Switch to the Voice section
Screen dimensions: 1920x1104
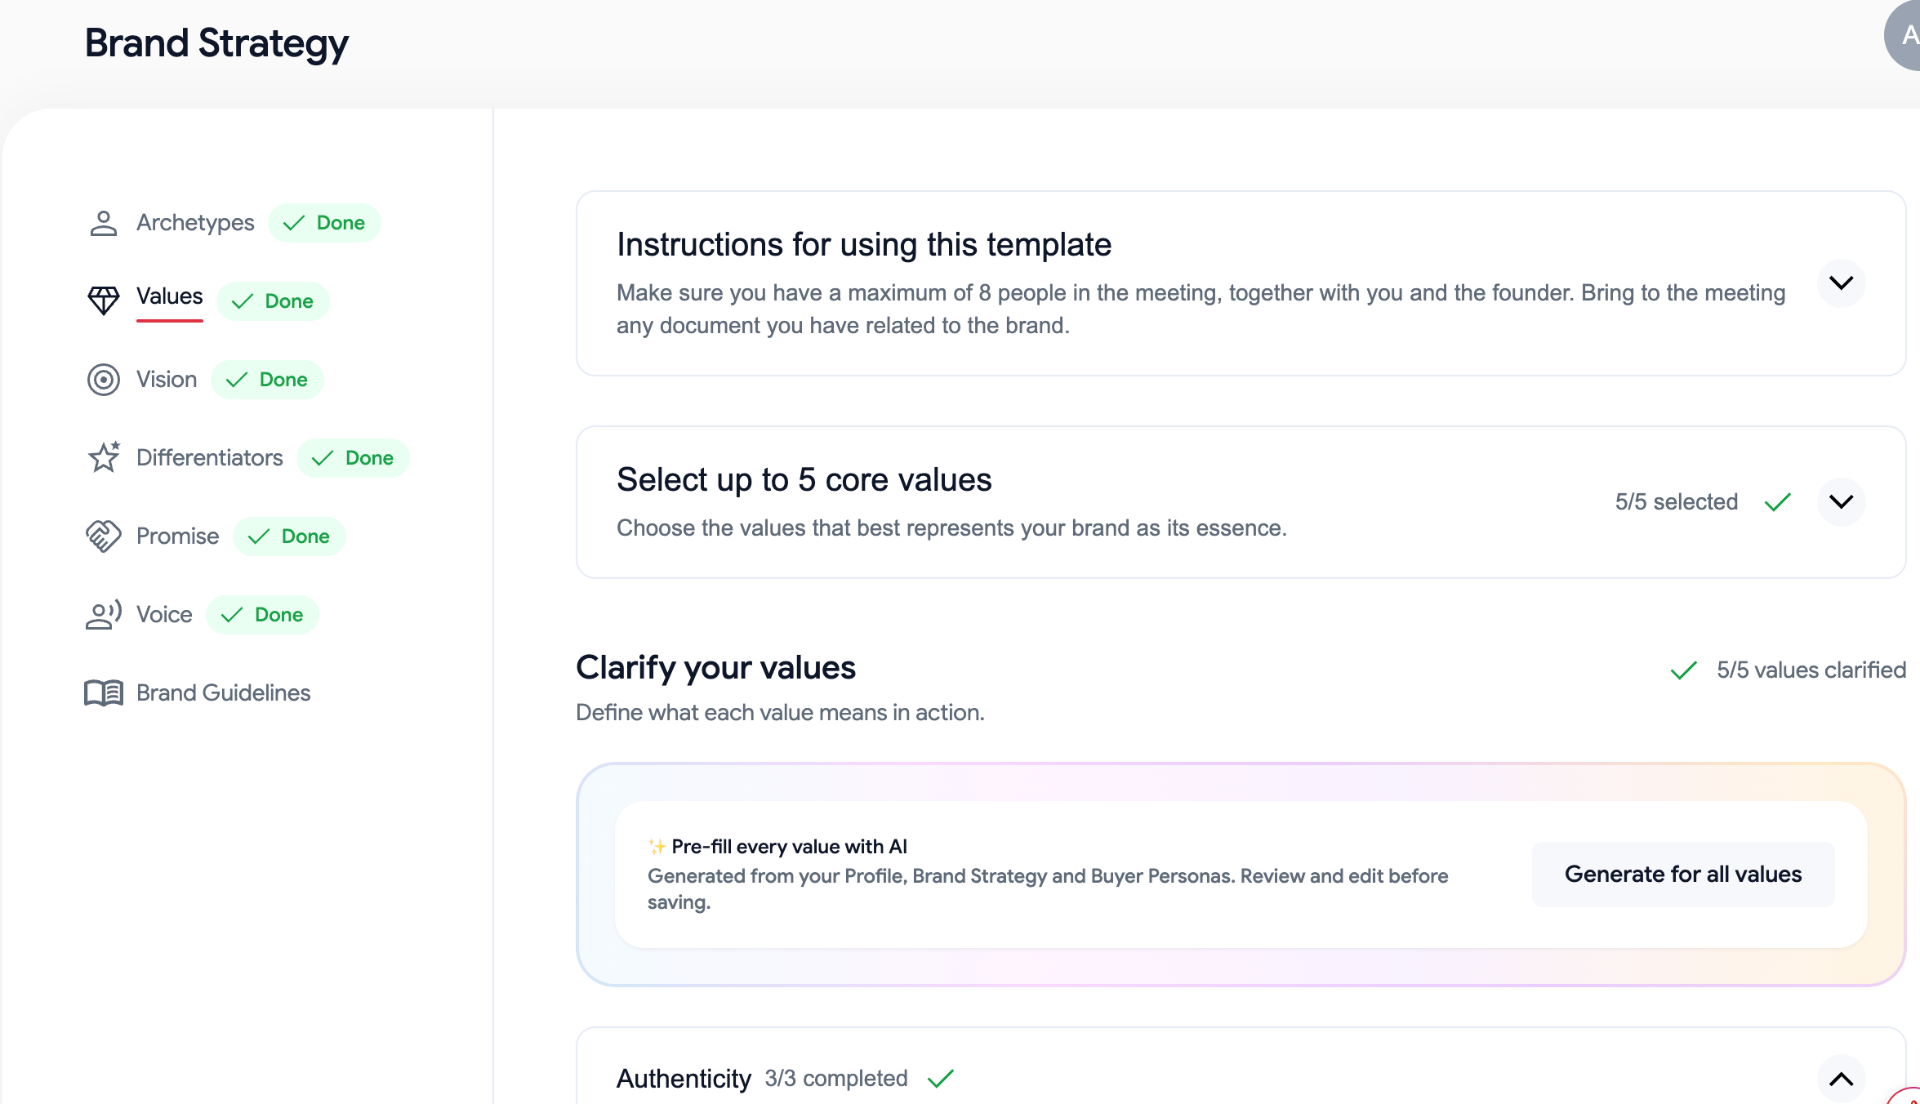[164, 614]
